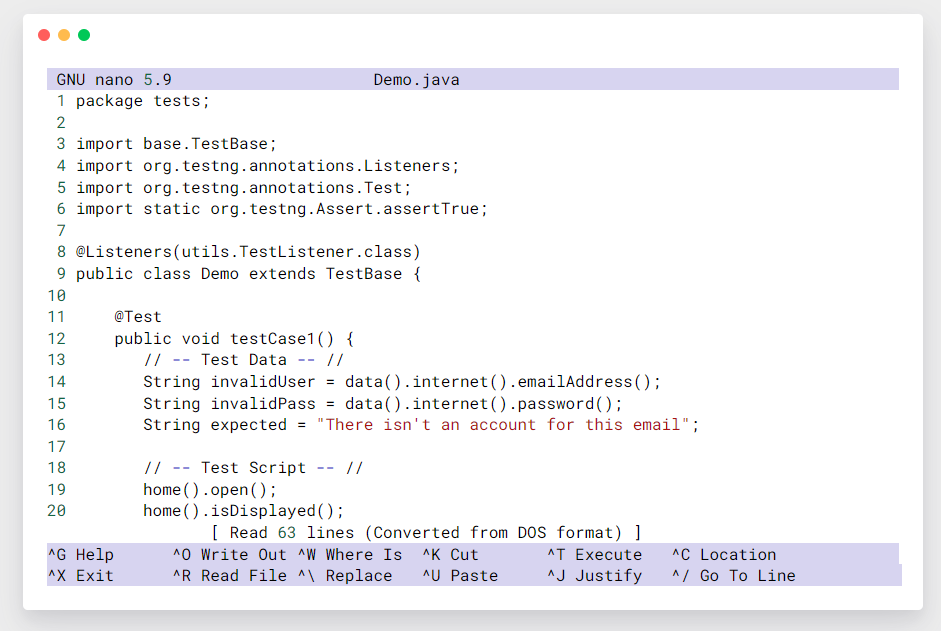
Task: Select the ^K Cut shortcut
Action: tap(450, 554)
